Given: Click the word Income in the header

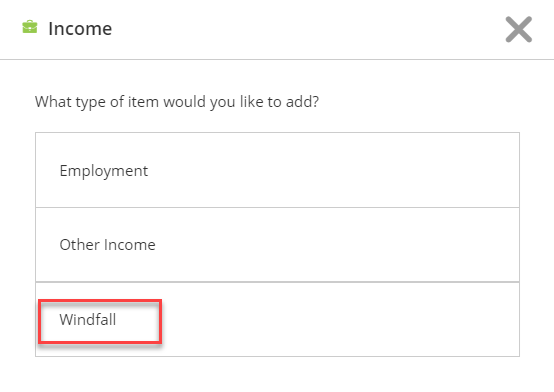Looking at the screenshot, I should (x=80, y=29).
